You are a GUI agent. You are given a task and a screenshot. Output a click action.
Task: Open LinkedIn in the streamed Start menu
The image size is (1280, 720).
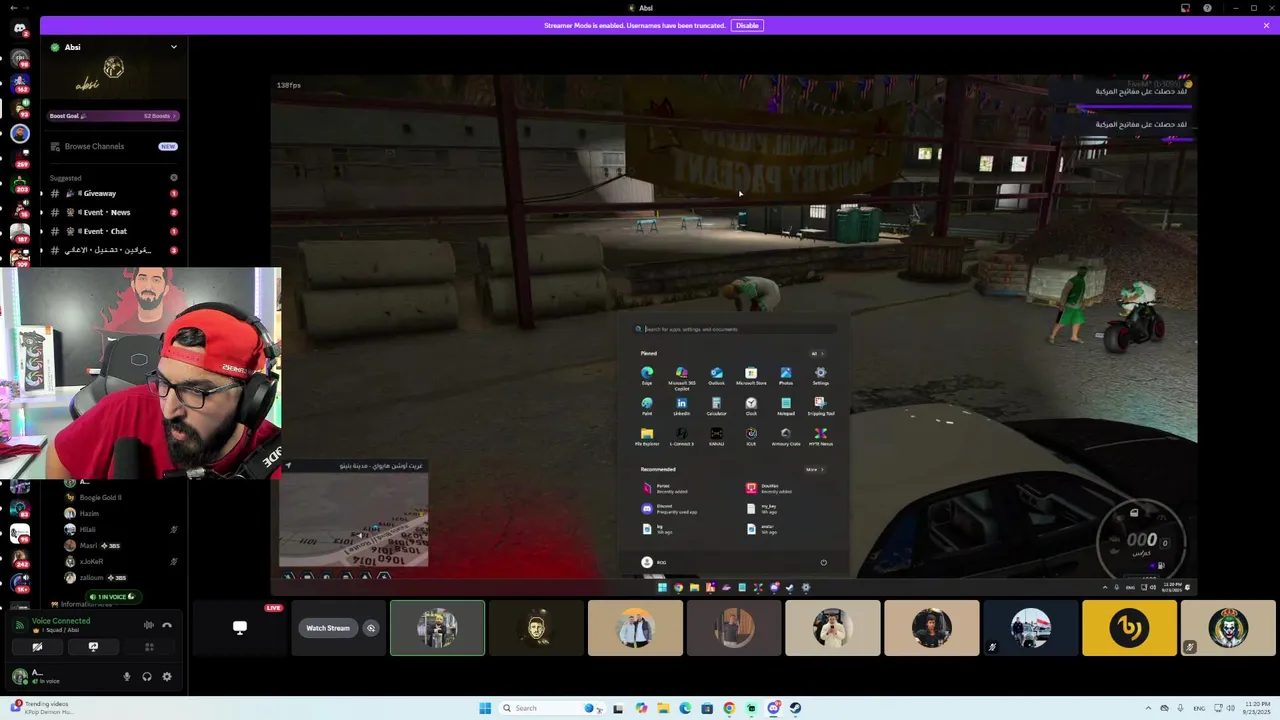(x=682, y=406)
